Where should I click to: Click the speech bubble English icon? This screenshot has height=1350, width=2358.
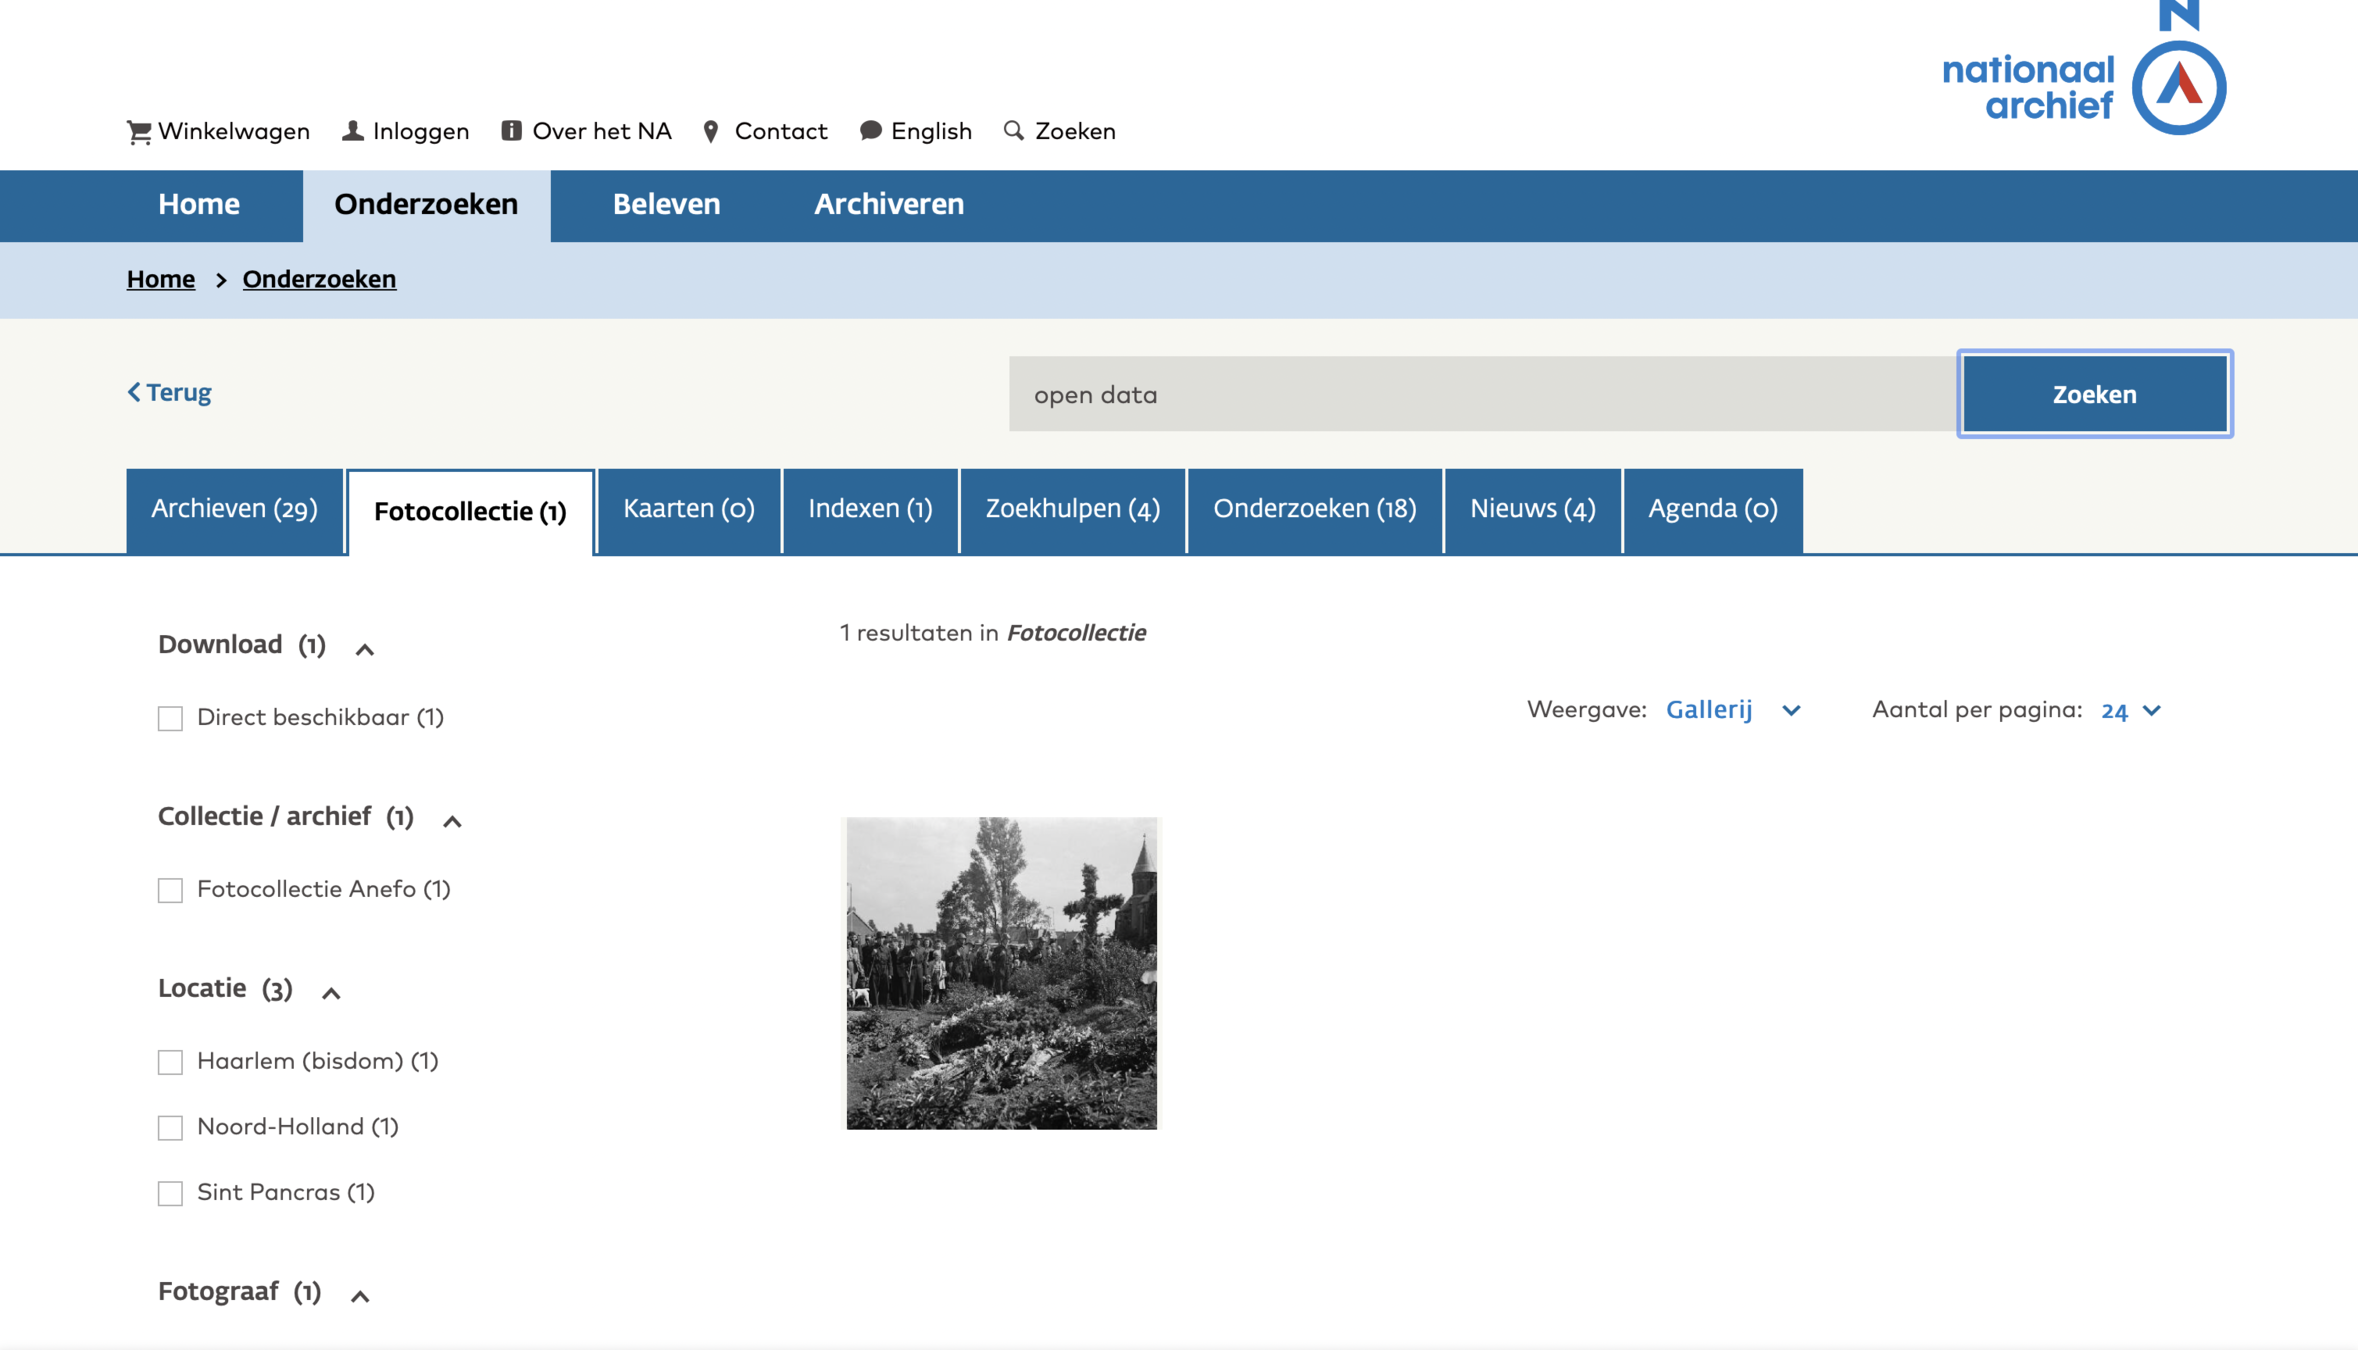click(x=870, y=131)
